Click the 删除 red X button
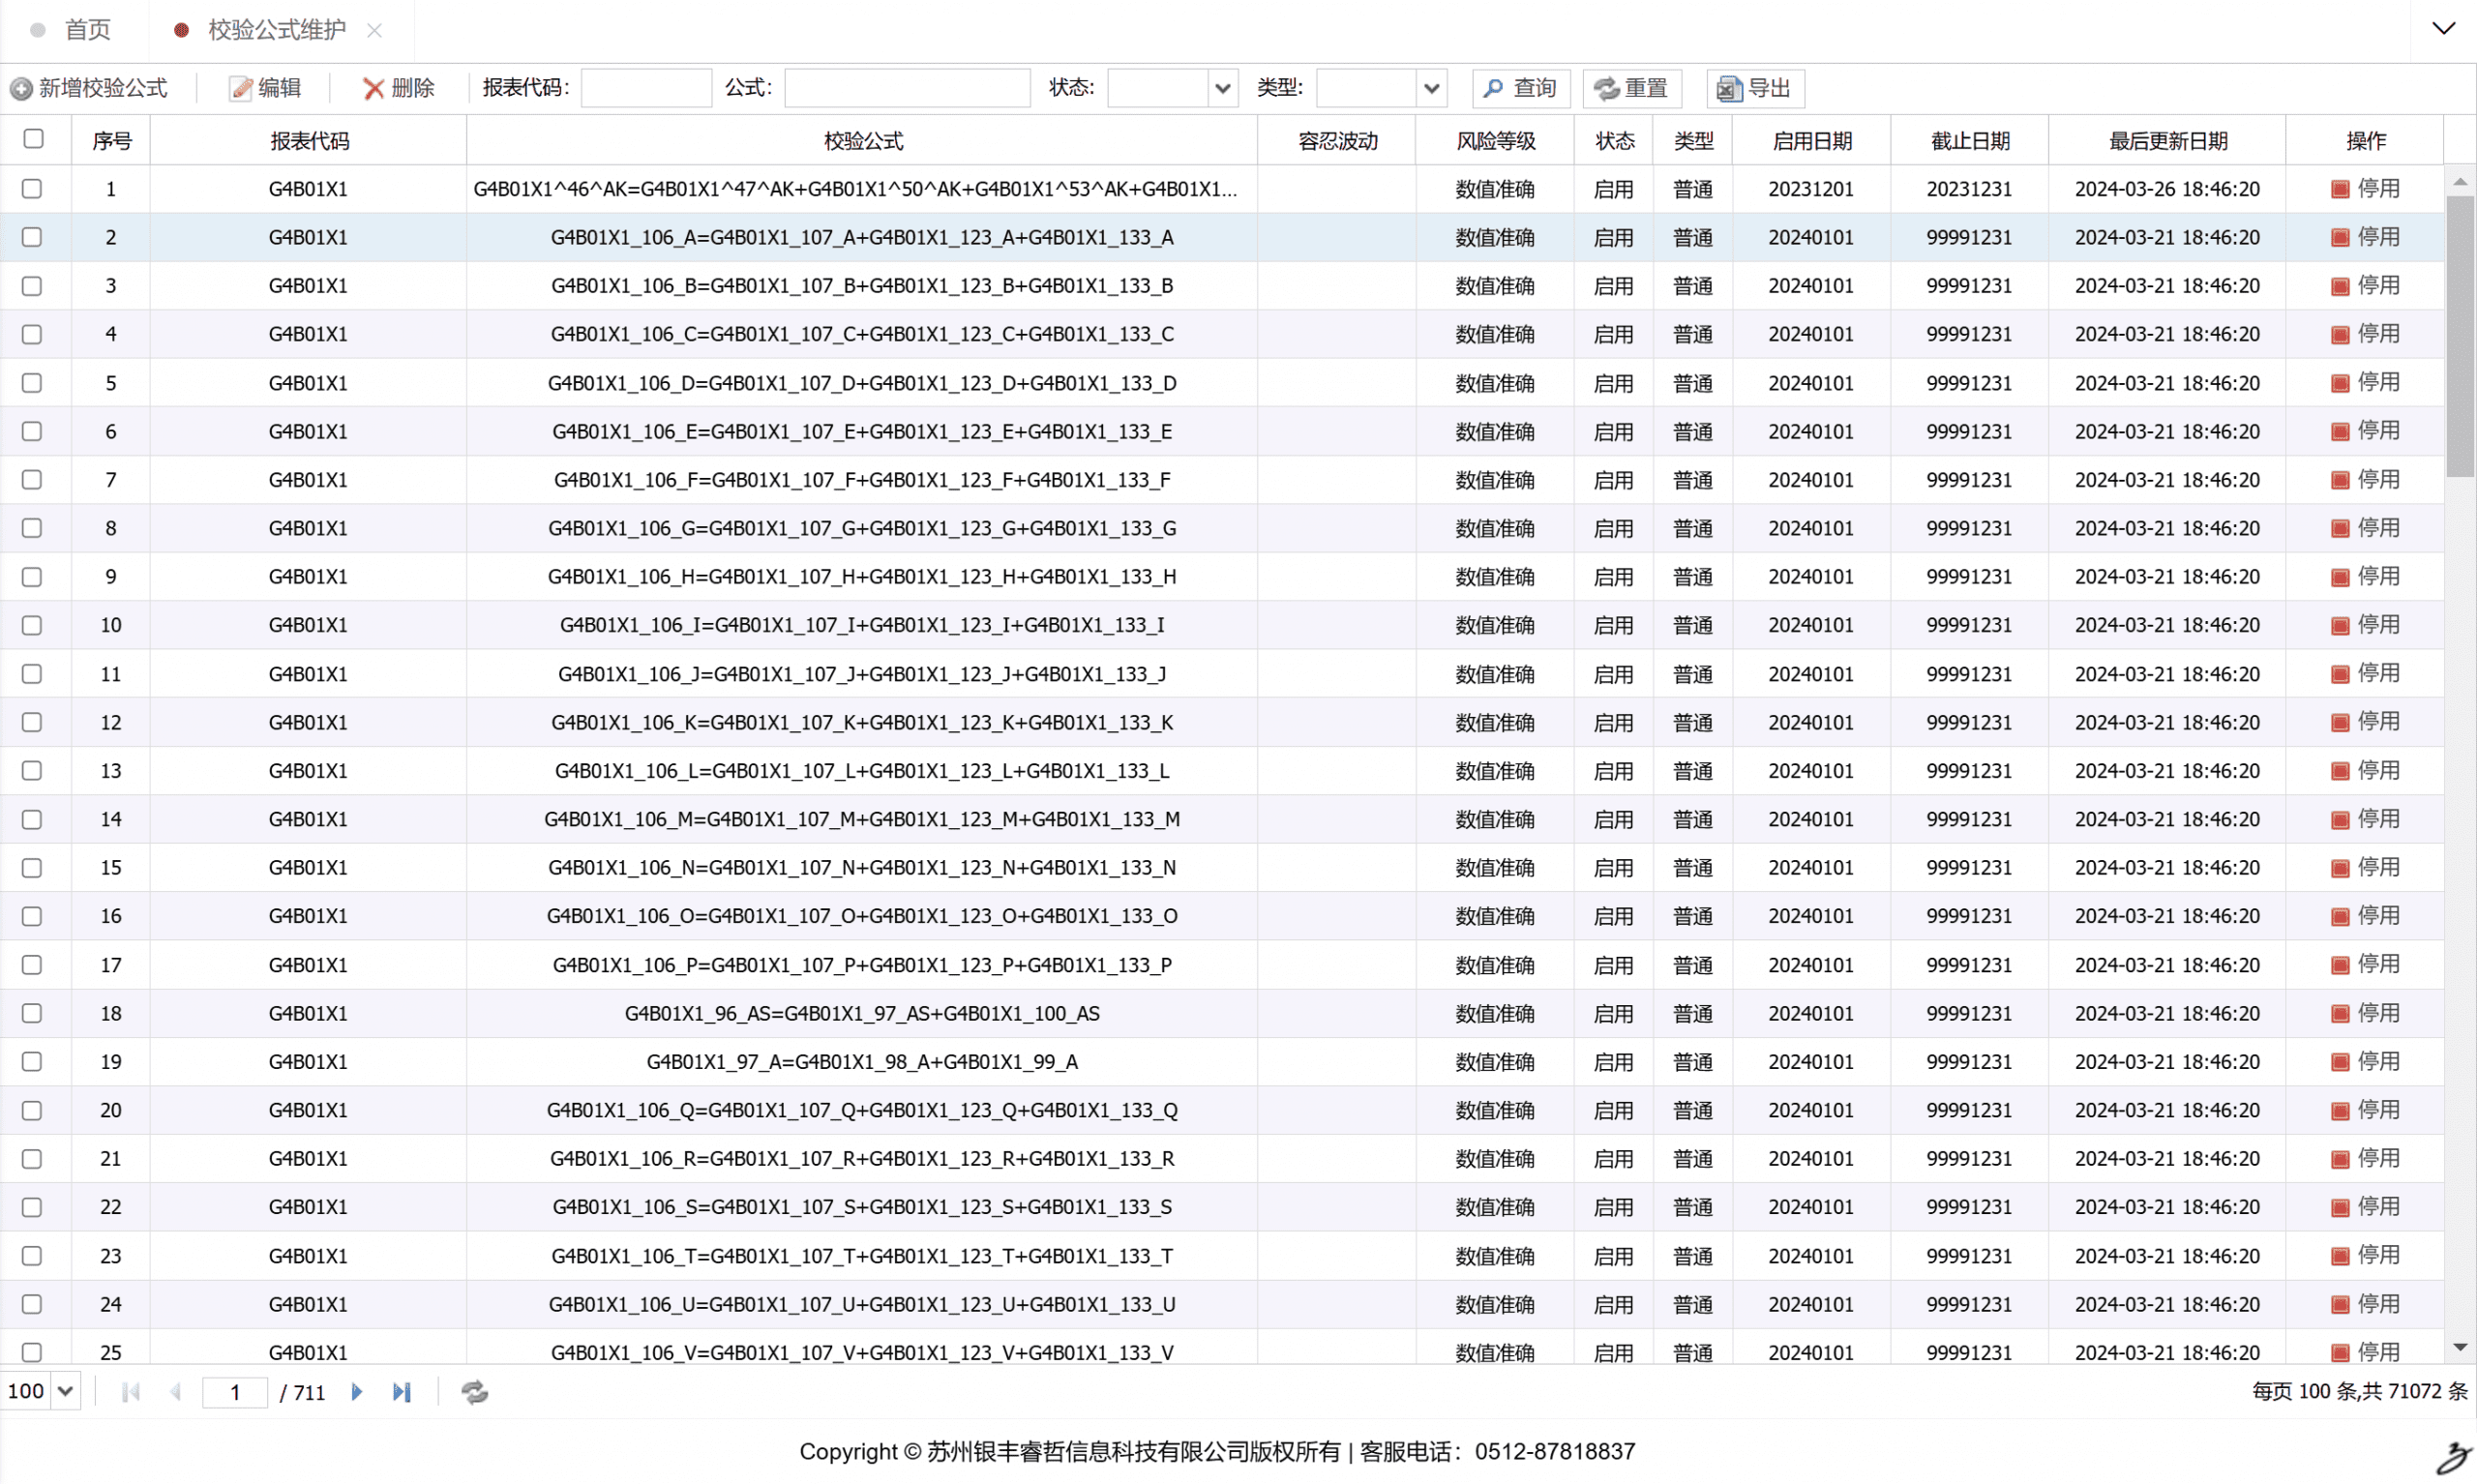This screenshot has height=1484, width=2477. 398,88
